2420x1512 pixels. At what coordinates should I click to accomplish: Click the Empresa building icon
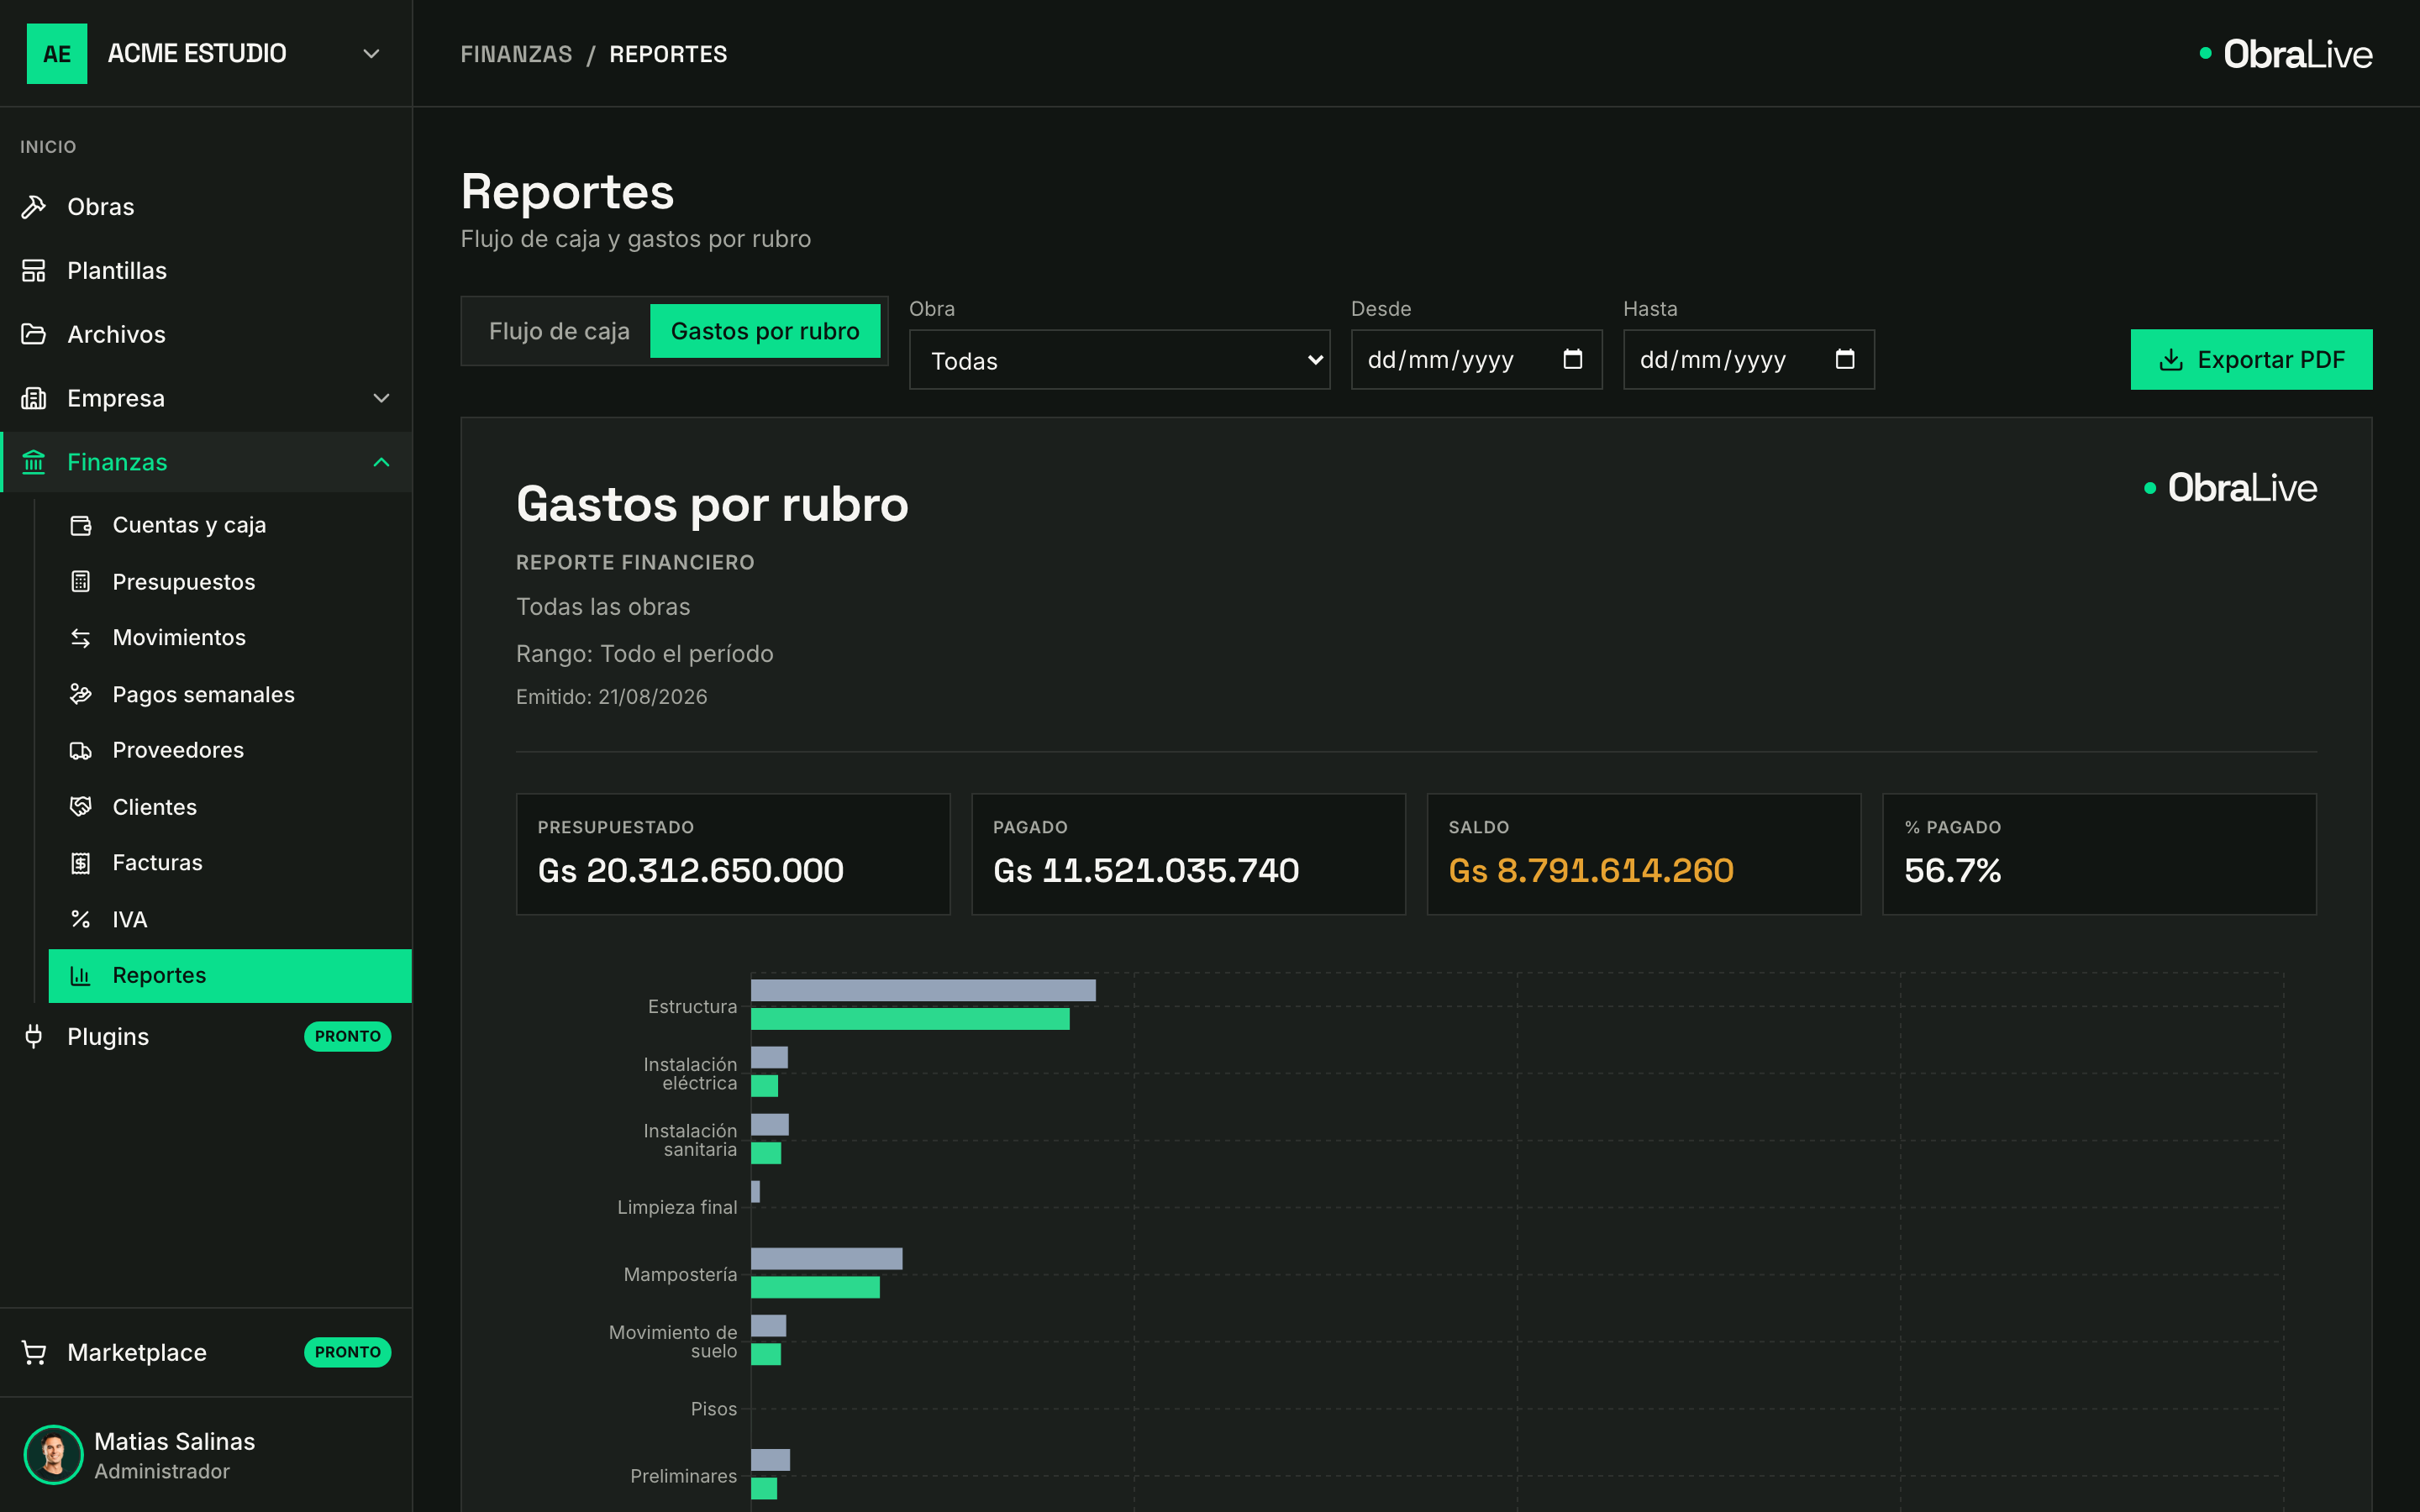[x=34, y=398]
